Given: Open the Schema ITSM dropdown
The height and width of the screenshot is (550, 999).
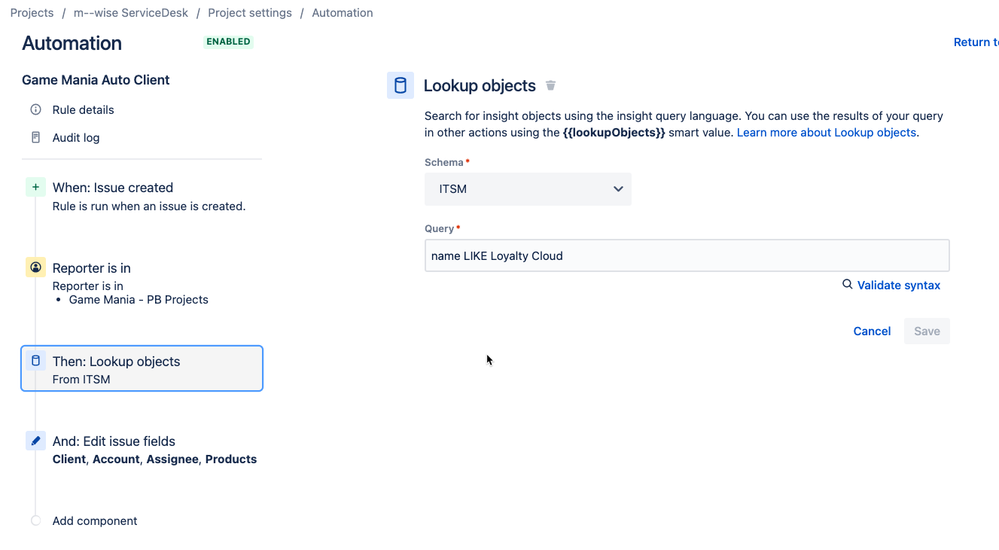Looking at the screenshot, I should 528,189.
